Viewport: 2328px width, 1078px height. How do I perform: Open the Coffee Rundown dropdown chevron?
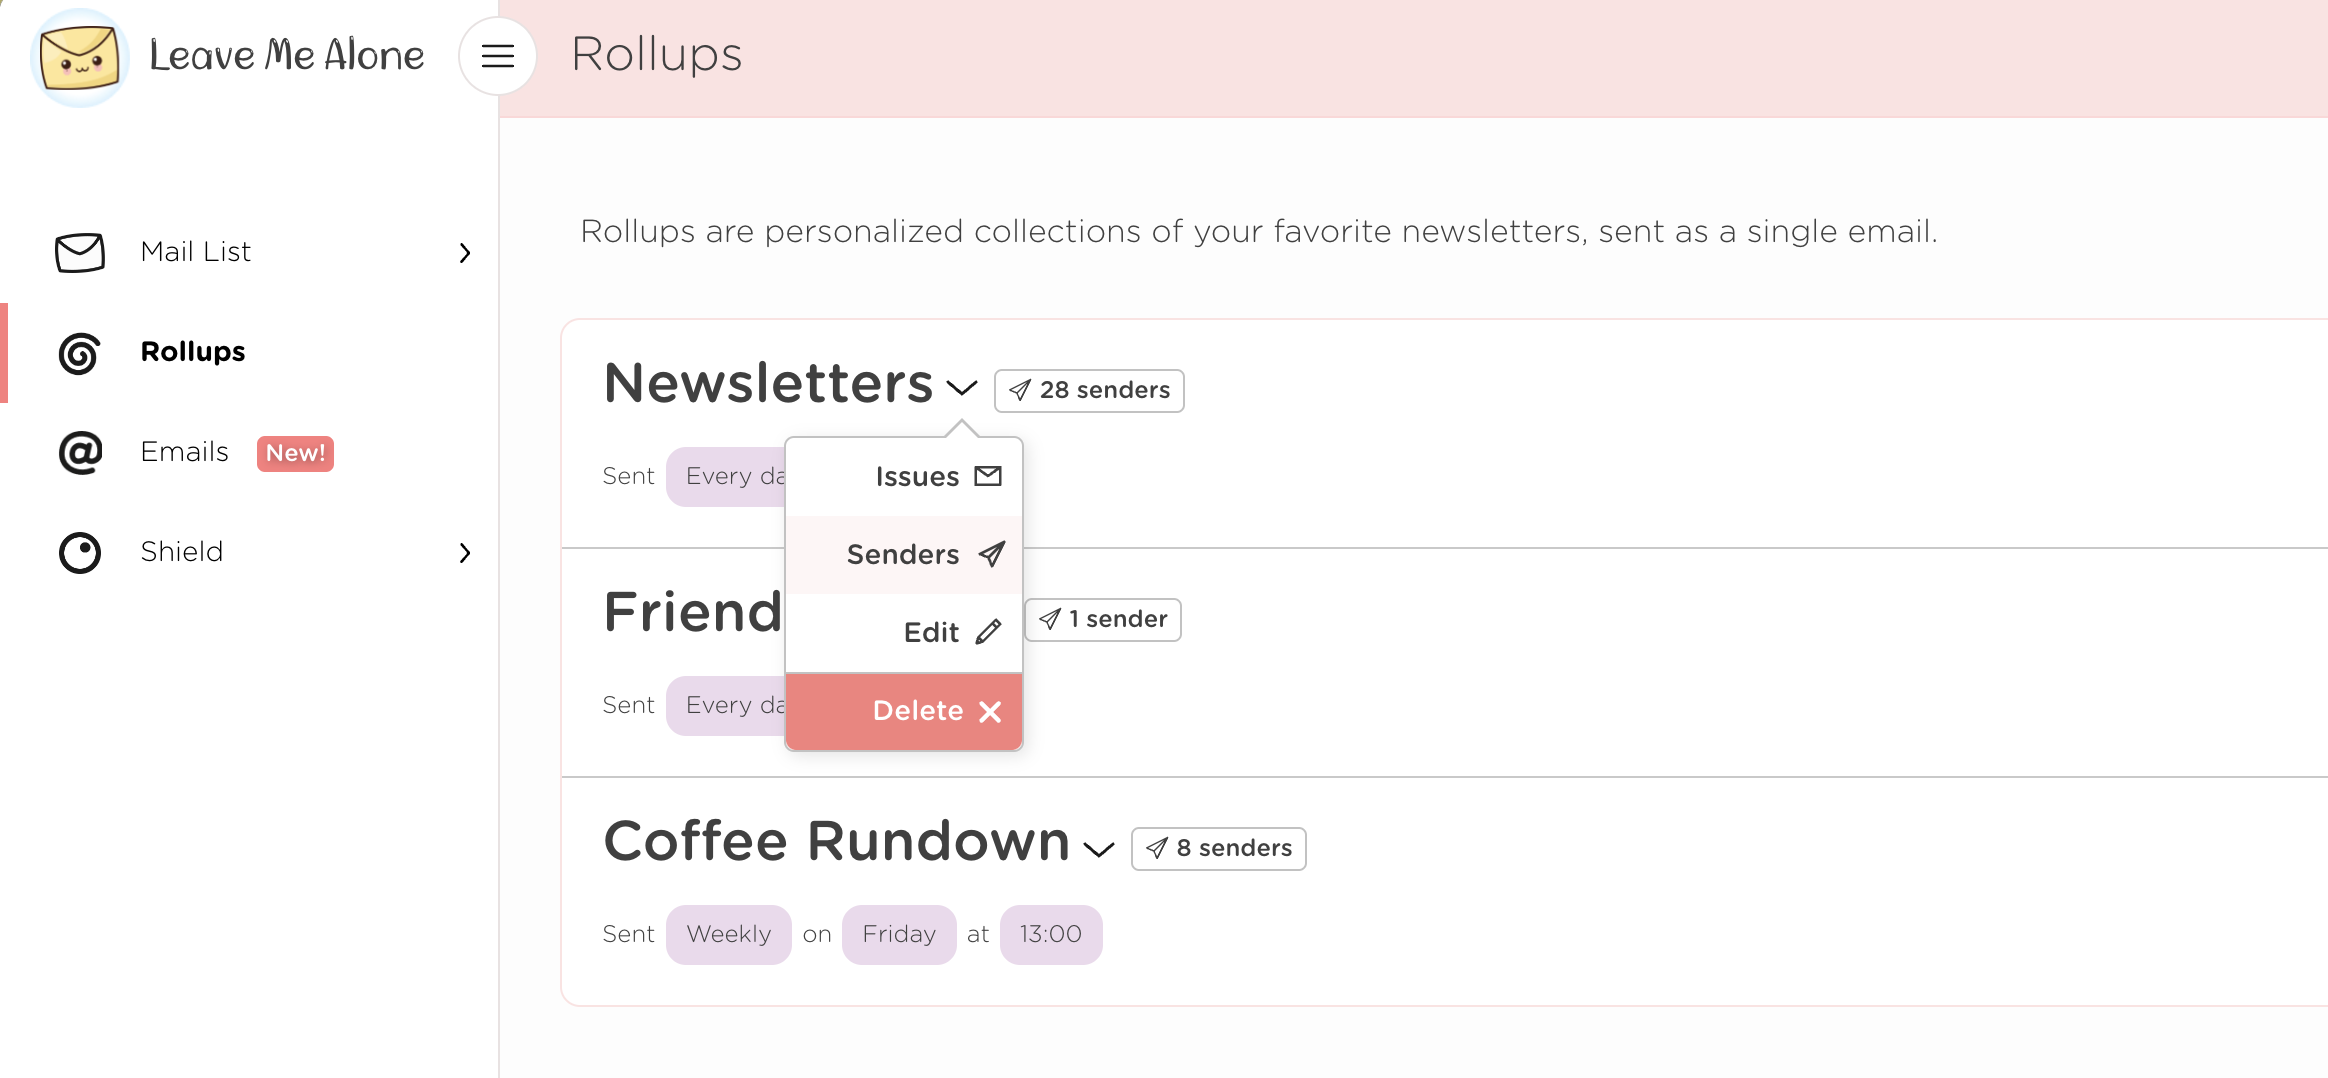click(x=1099, y=849)
